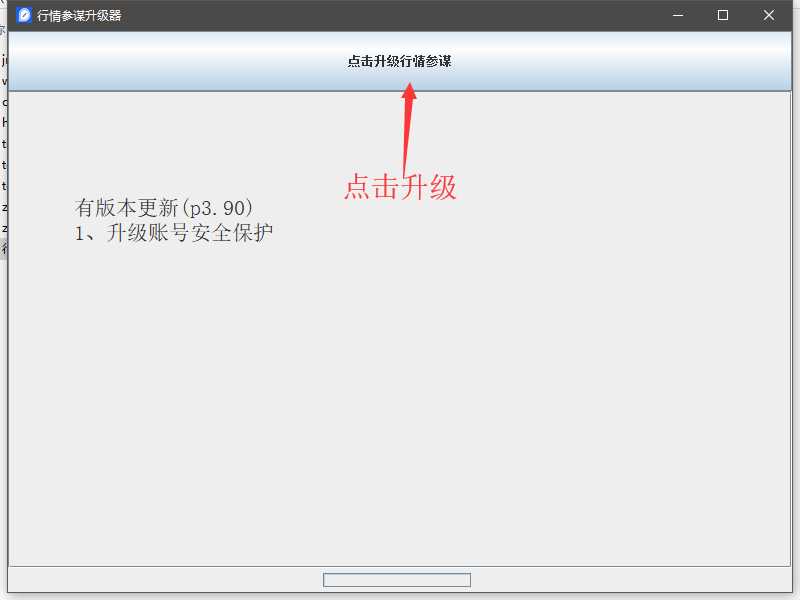Screen dimensions: 800x600
Task: Click the red upward arrow annotation
Action: 408,130
